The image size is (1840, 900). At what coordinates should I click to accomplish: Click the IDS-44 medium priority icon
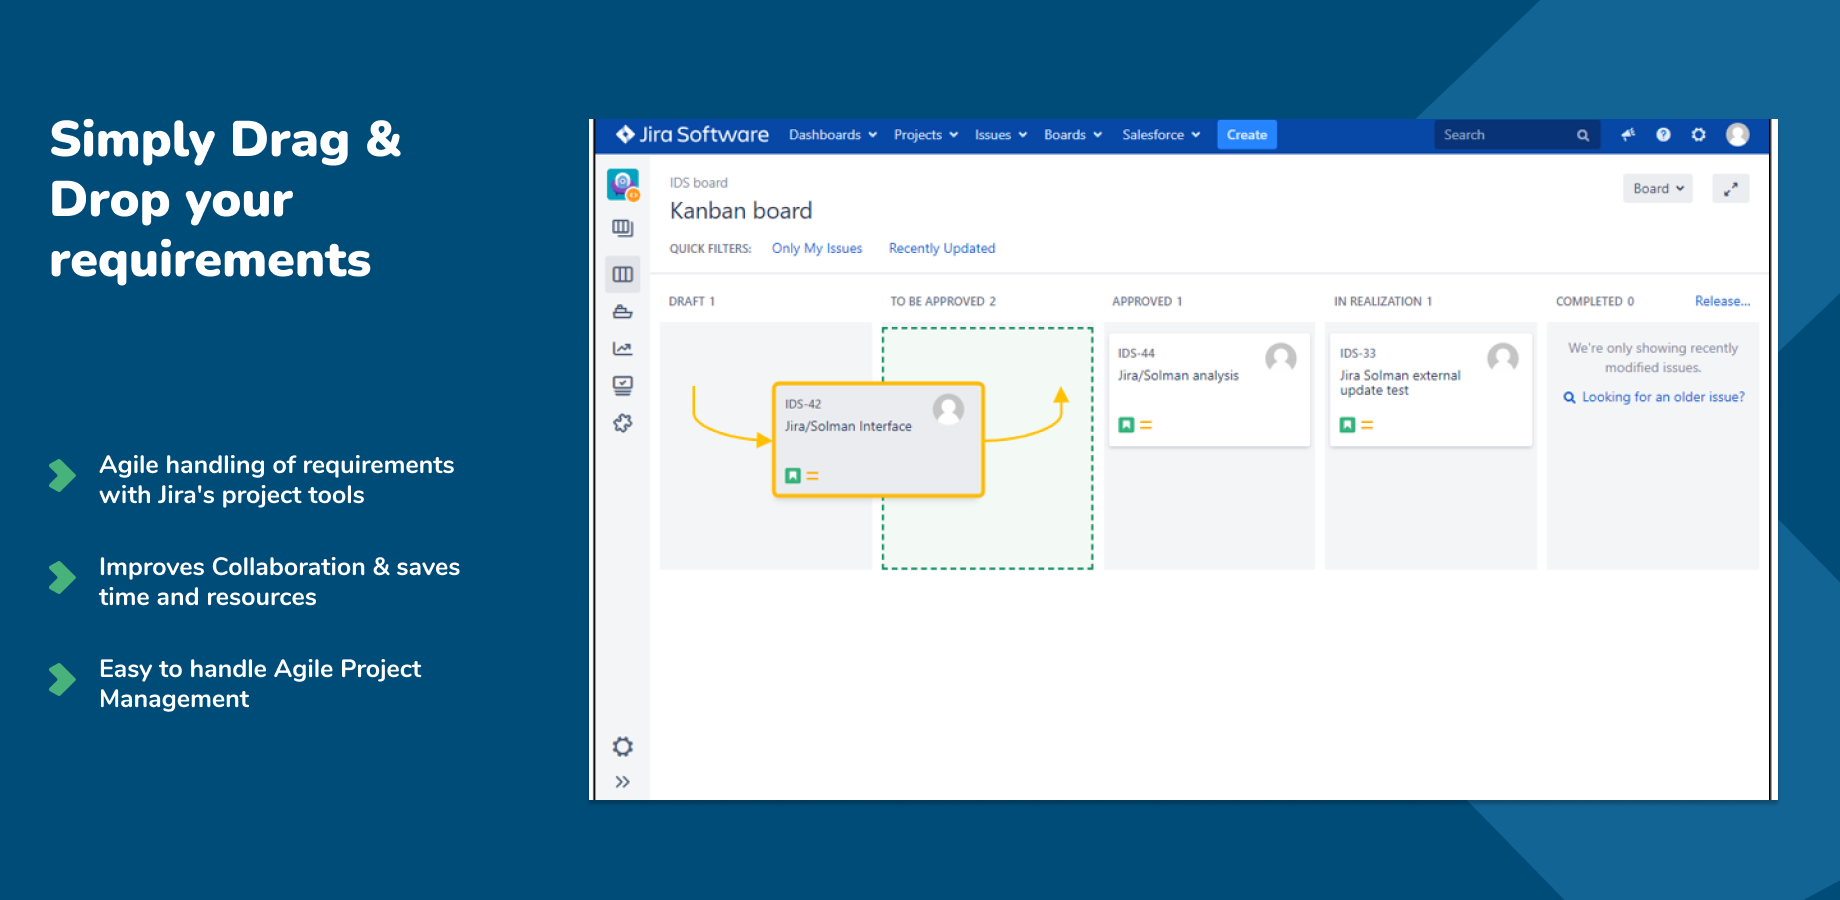pos(1146,425)
